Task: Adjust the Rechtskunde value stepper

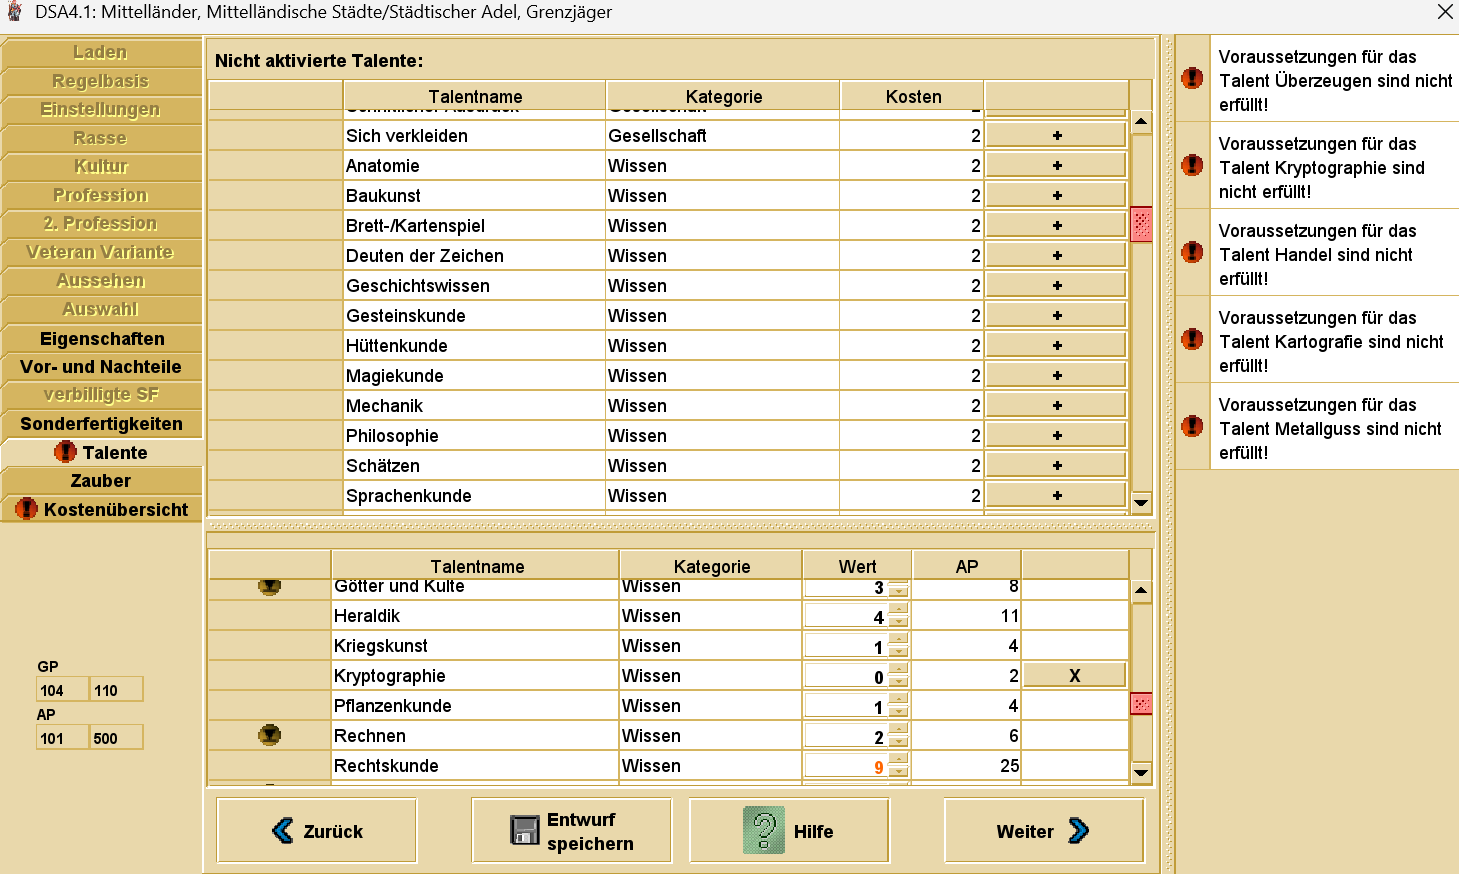Action: tap(898, 766)
